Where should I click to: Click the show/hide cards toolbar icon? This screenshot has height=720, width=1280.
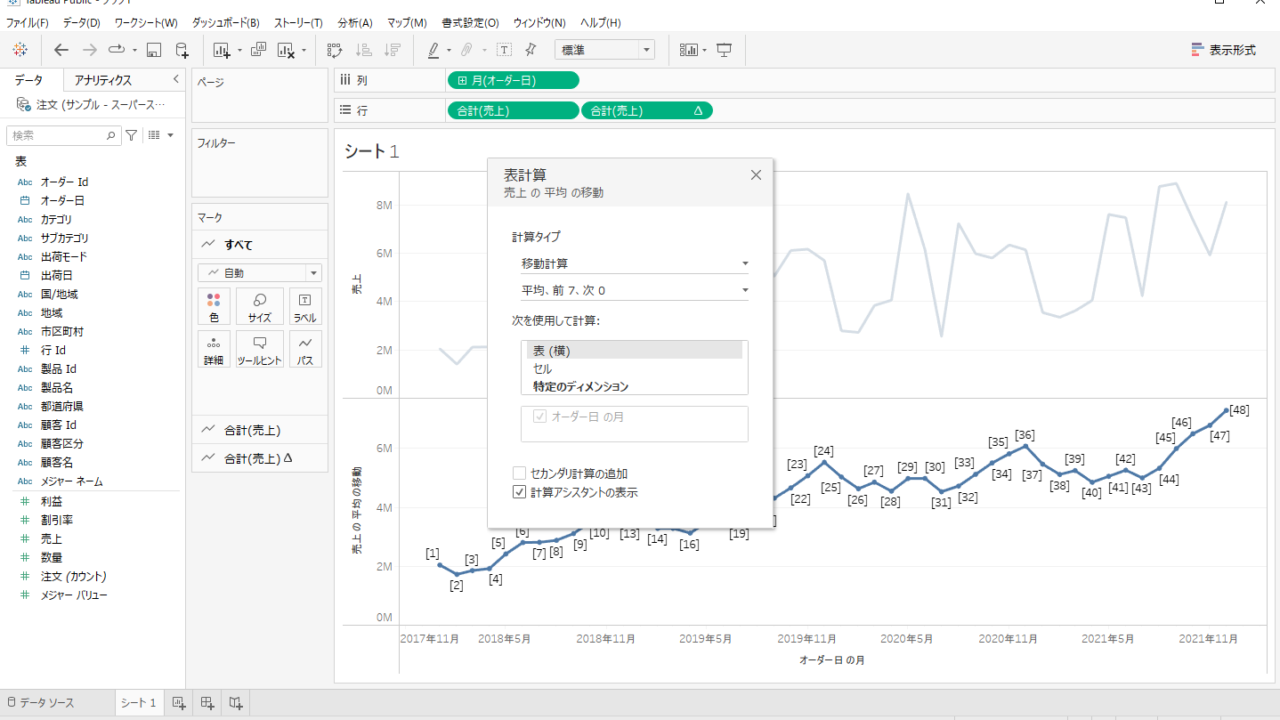[x=689, y=49]
